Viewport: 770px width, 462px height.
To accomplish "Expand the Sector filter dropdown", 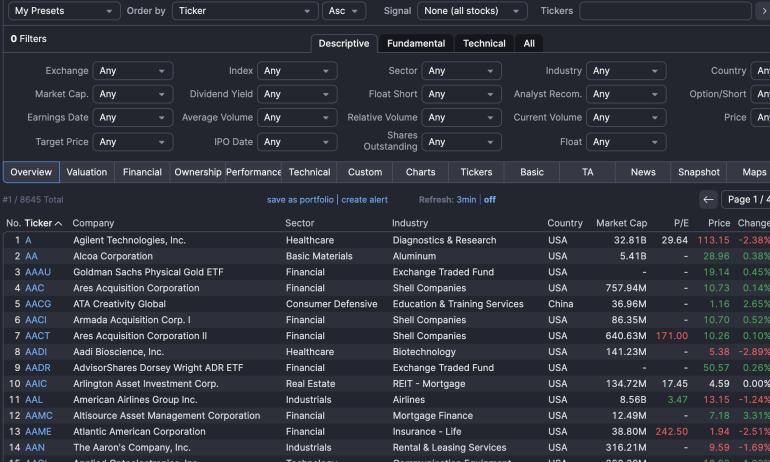I will (x=460, y=71).
